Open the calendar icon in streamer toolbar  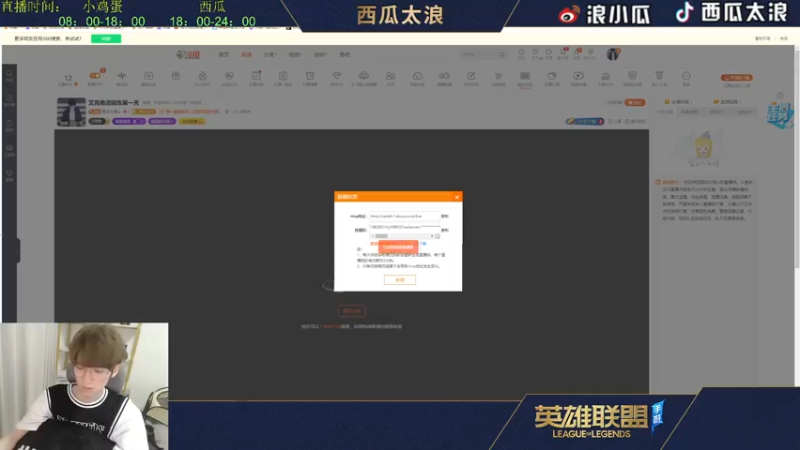[x=148, y=77]
